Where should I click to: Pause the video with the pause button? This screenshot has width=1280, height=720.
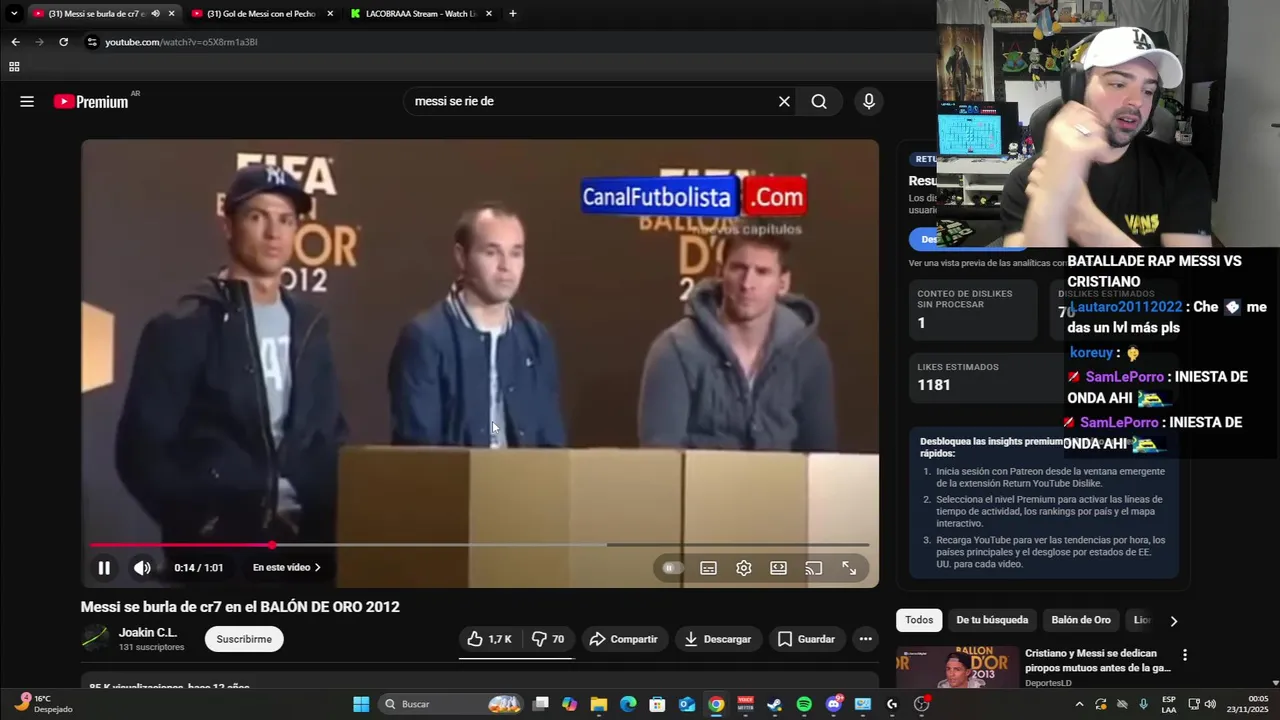point(104,568)
